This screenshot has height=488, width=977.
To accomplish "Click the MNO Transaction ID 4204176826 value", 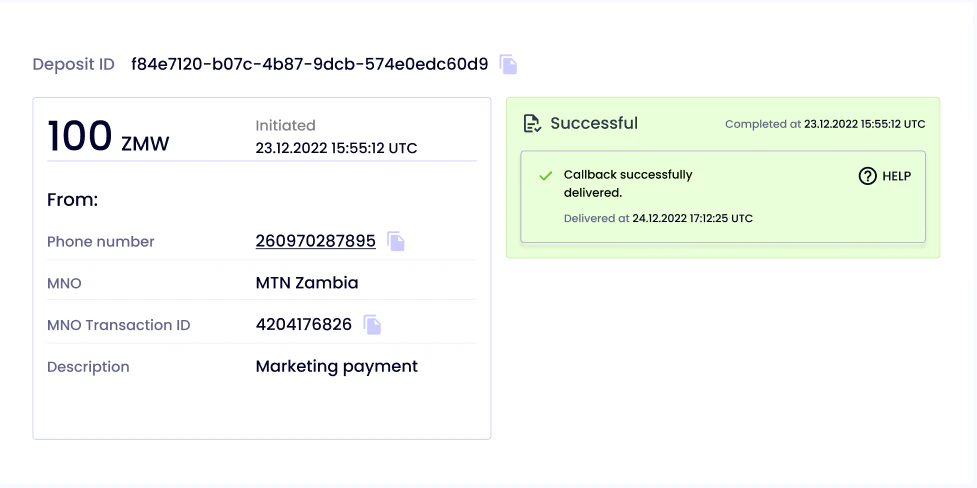I will pyautogui.click(x=303, y=325).
